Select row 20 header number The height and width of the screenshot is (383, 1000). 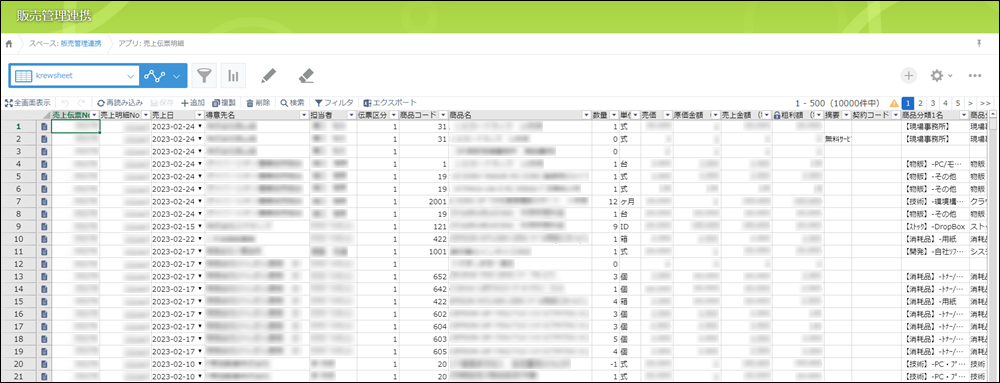(19, 364)
